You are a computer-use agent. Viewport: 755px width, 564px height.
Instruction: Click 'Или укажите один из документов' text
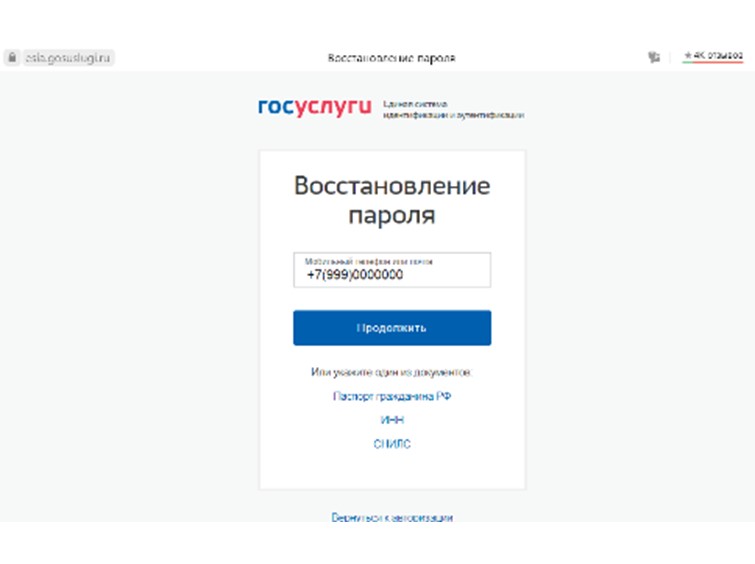[391, 372]
